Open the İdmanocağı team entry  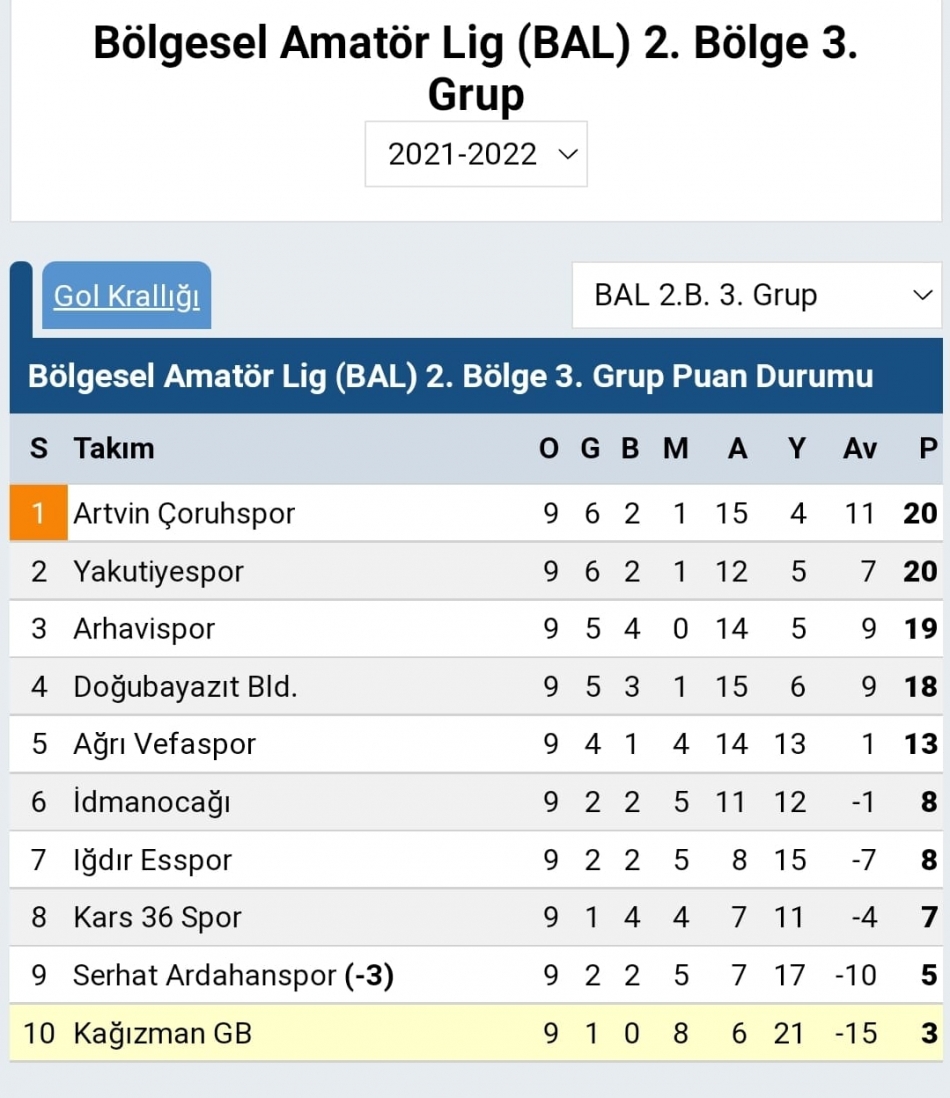tap(151, 802)
